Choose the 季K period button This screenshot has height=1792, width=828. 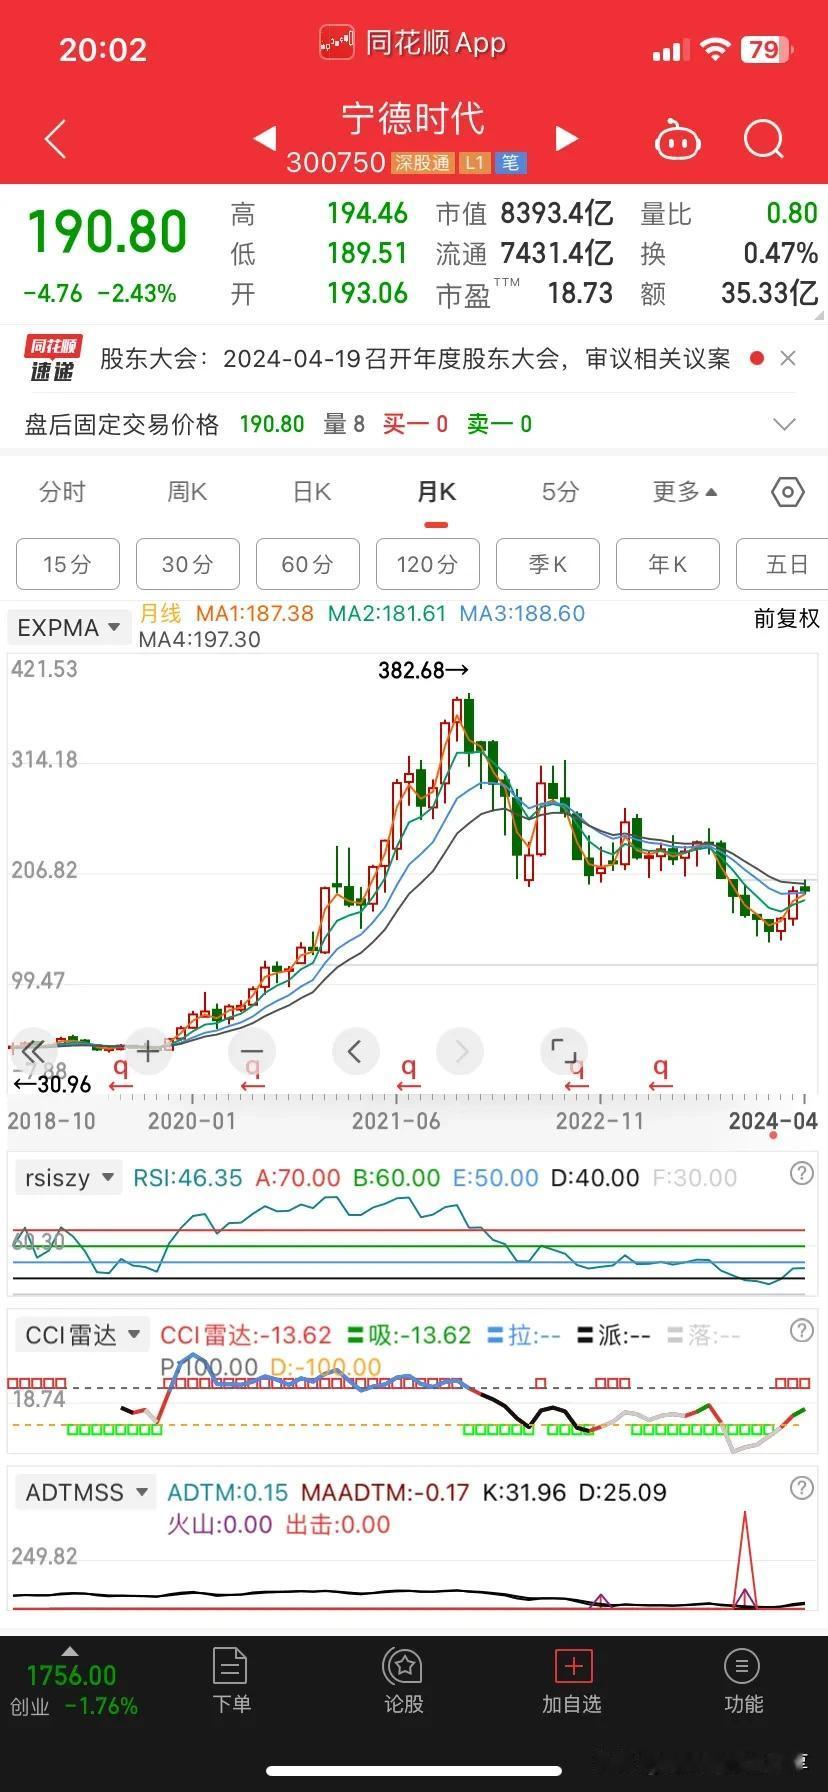point(548,564)
